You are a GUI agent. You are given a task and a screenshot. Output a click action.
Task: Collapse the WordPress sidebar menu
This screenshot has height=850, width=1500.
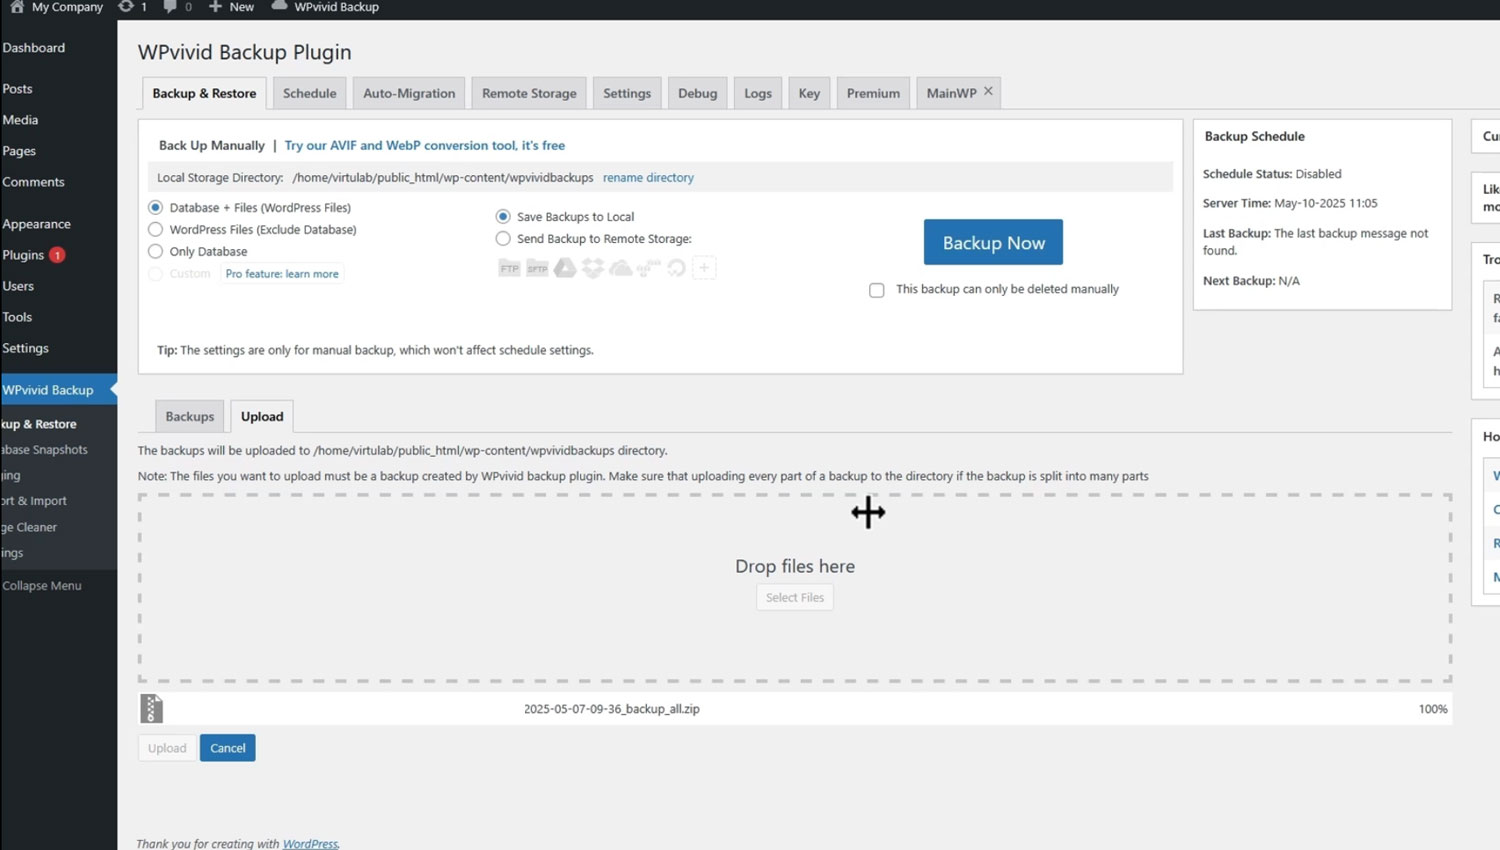(x=42, y=585)
